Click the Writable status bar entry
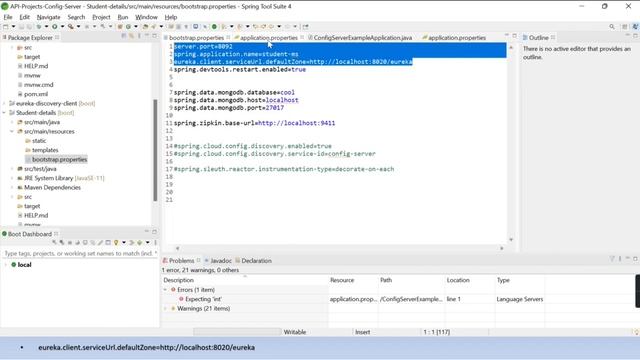 295,332
